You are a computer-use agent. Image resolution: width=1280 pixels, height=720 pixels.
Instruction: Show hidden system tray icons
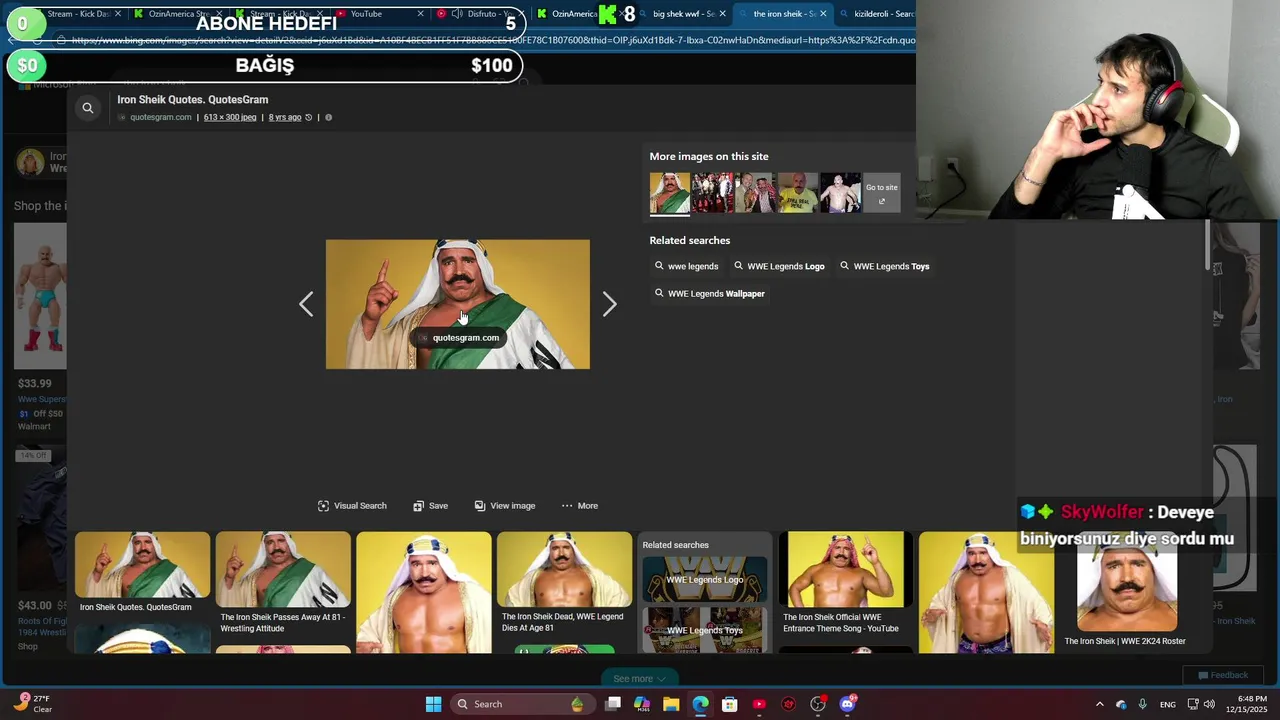[1100, 704]
